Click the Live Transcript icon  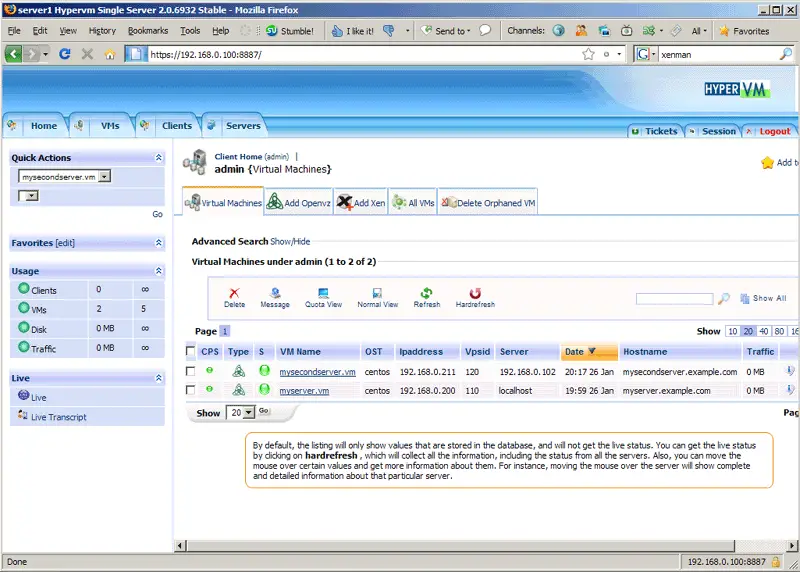pyautogui.click(x=22, y=415)
